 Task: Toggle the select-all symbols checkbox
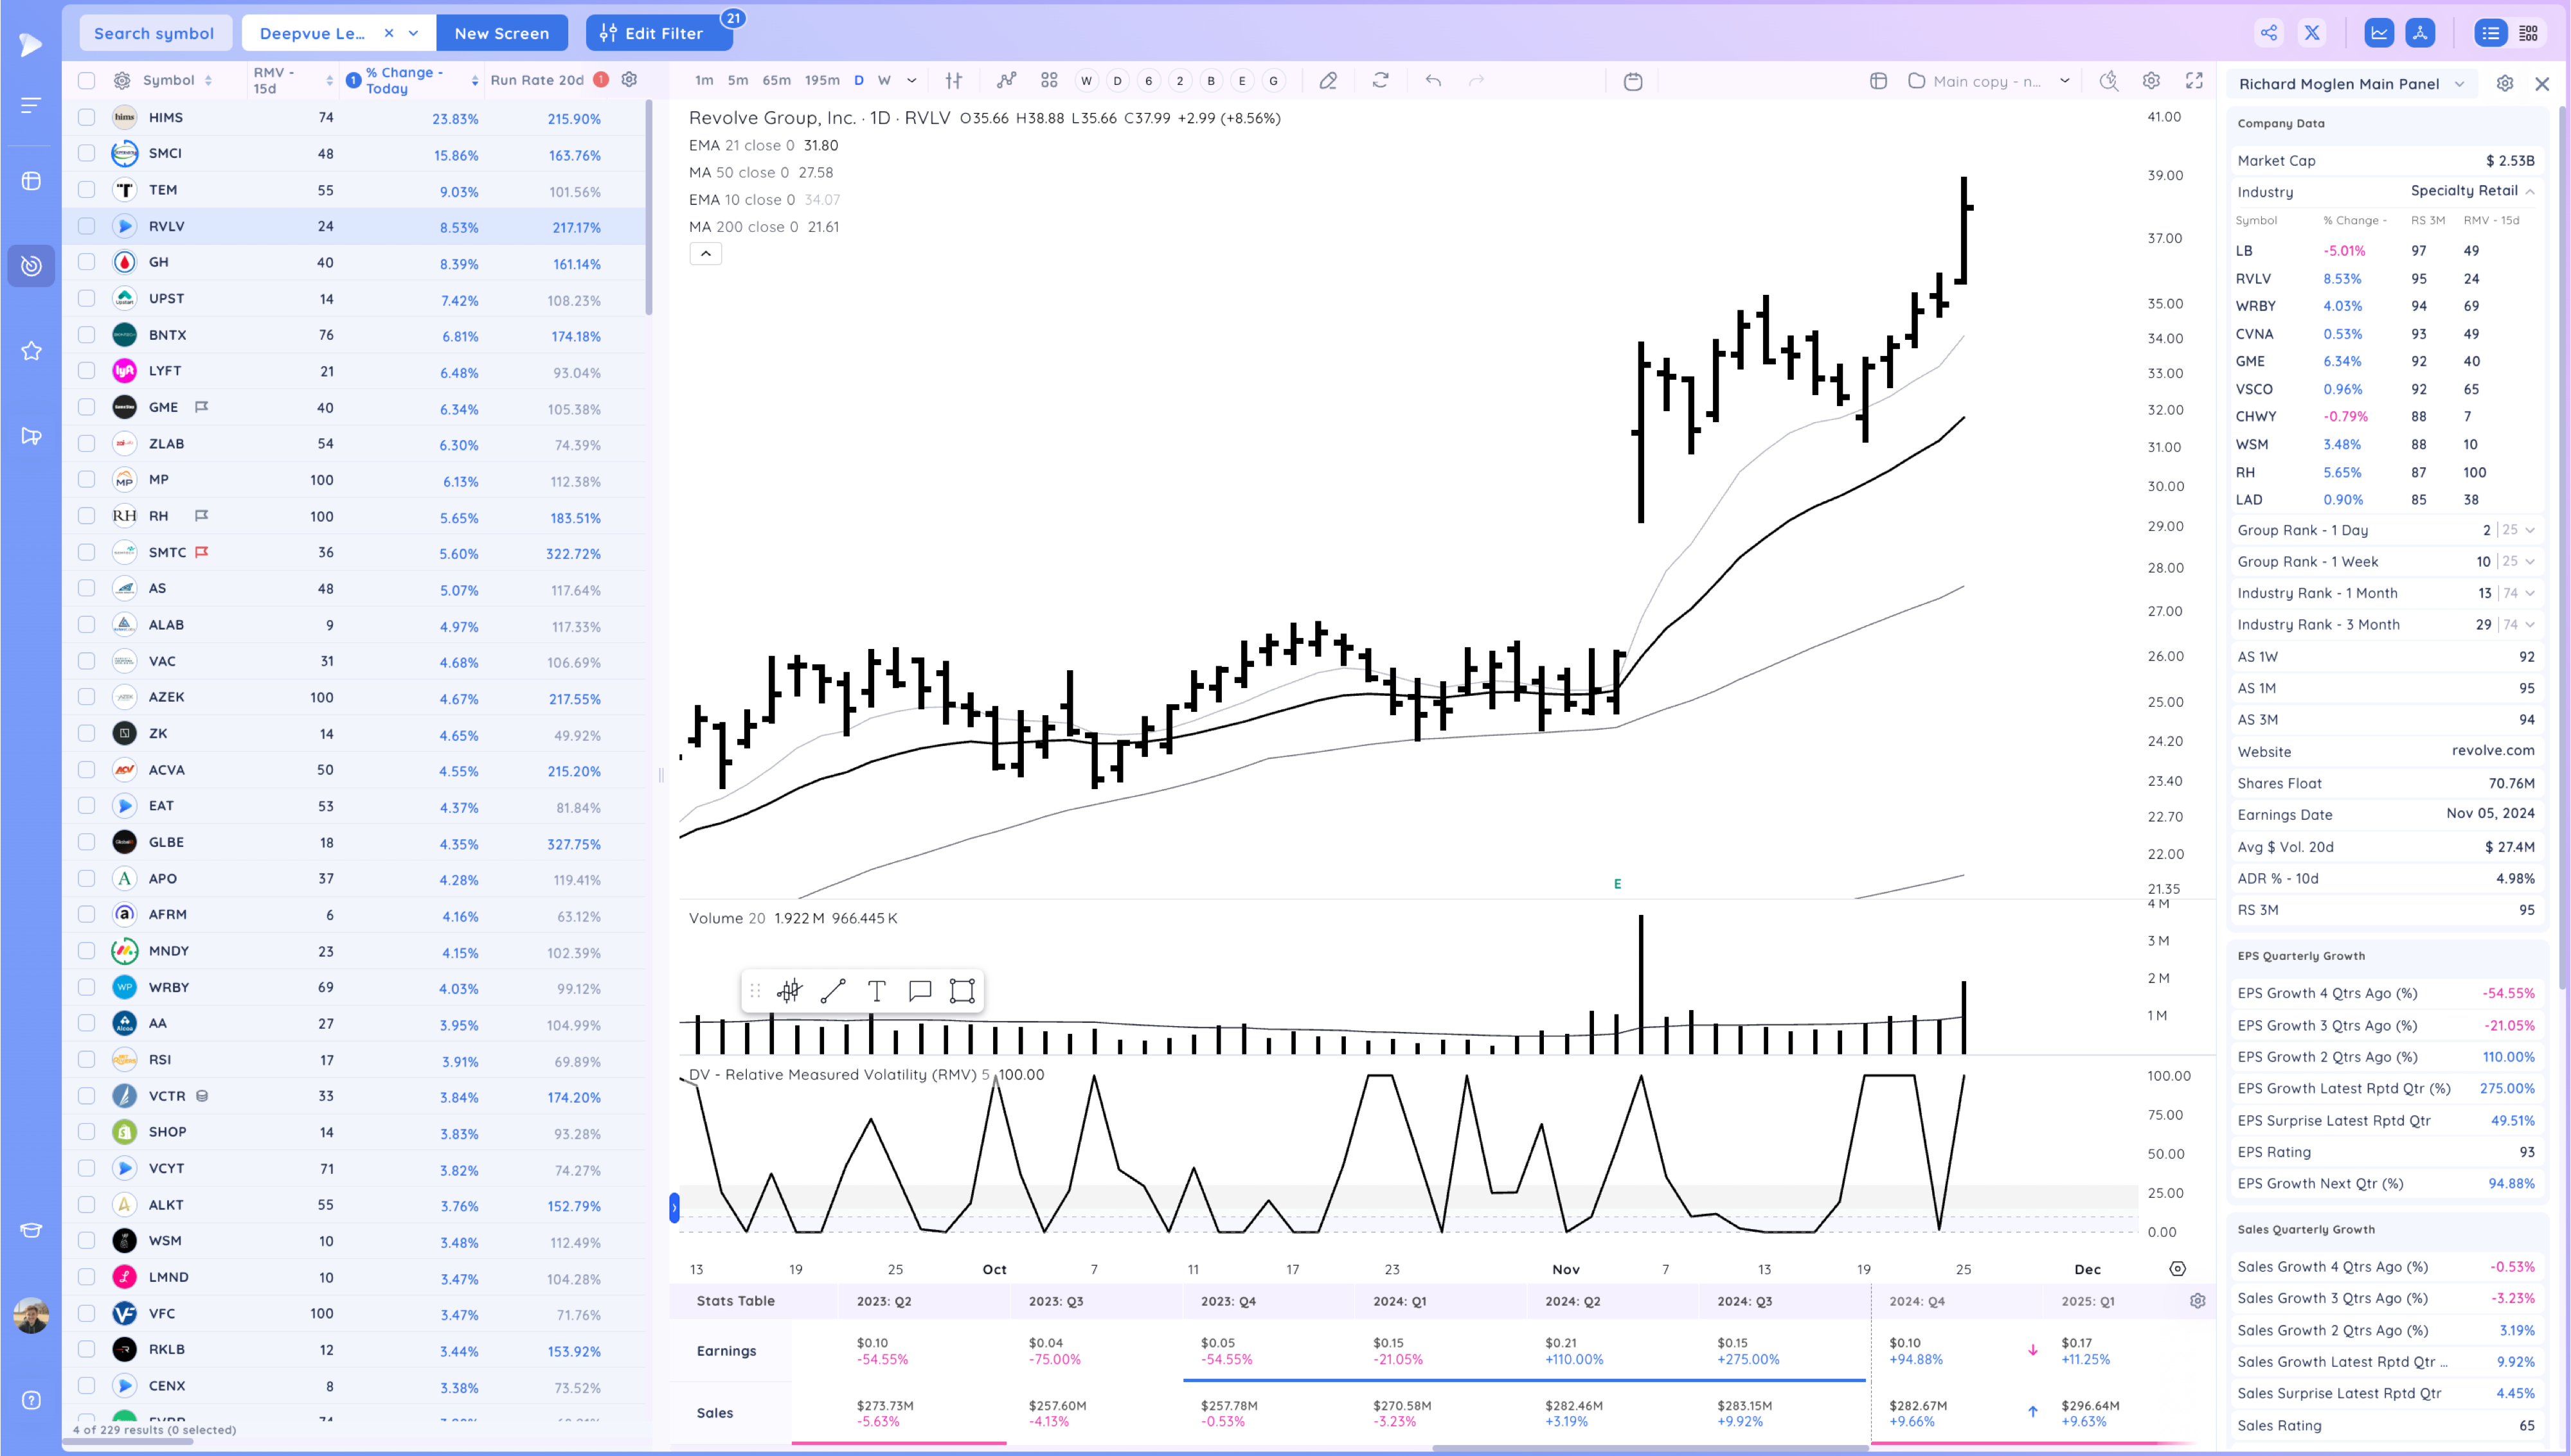(x=87, y=80)
